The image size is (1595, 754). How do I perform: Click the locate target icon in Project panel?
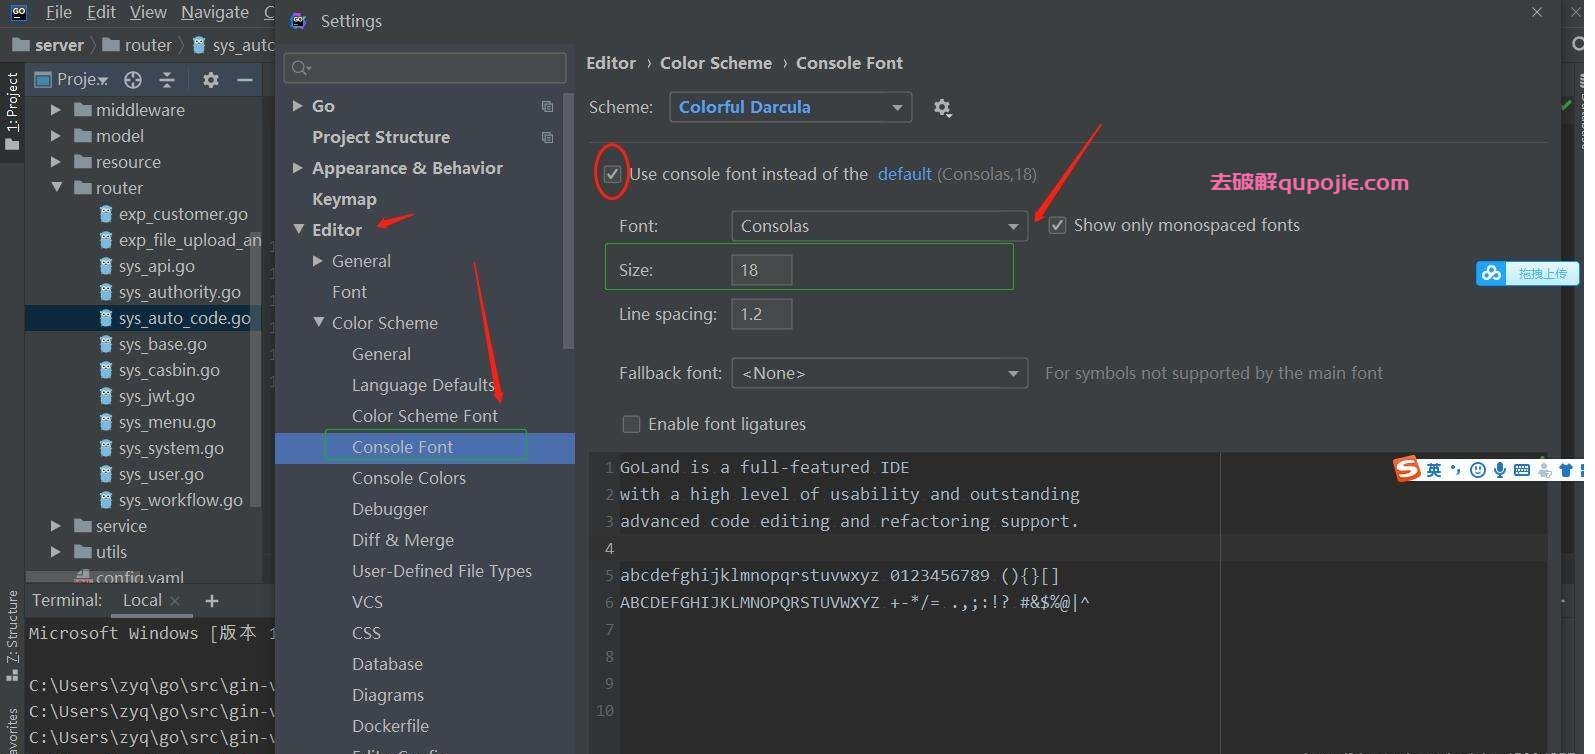coord(133,80)
